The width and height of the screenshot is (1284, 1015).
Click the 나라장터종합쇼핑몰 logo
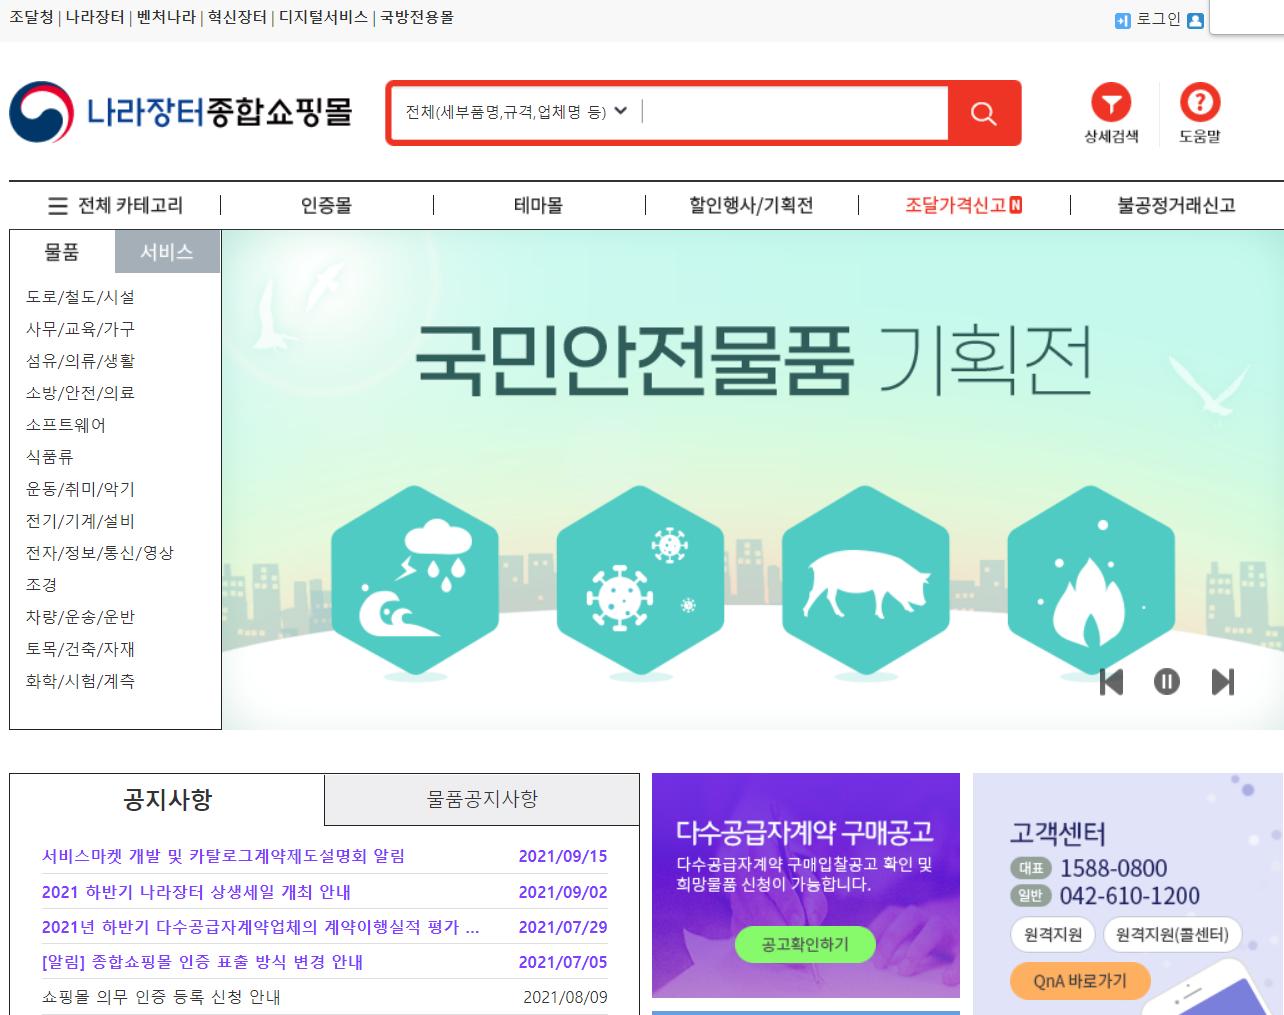[181, 112]
